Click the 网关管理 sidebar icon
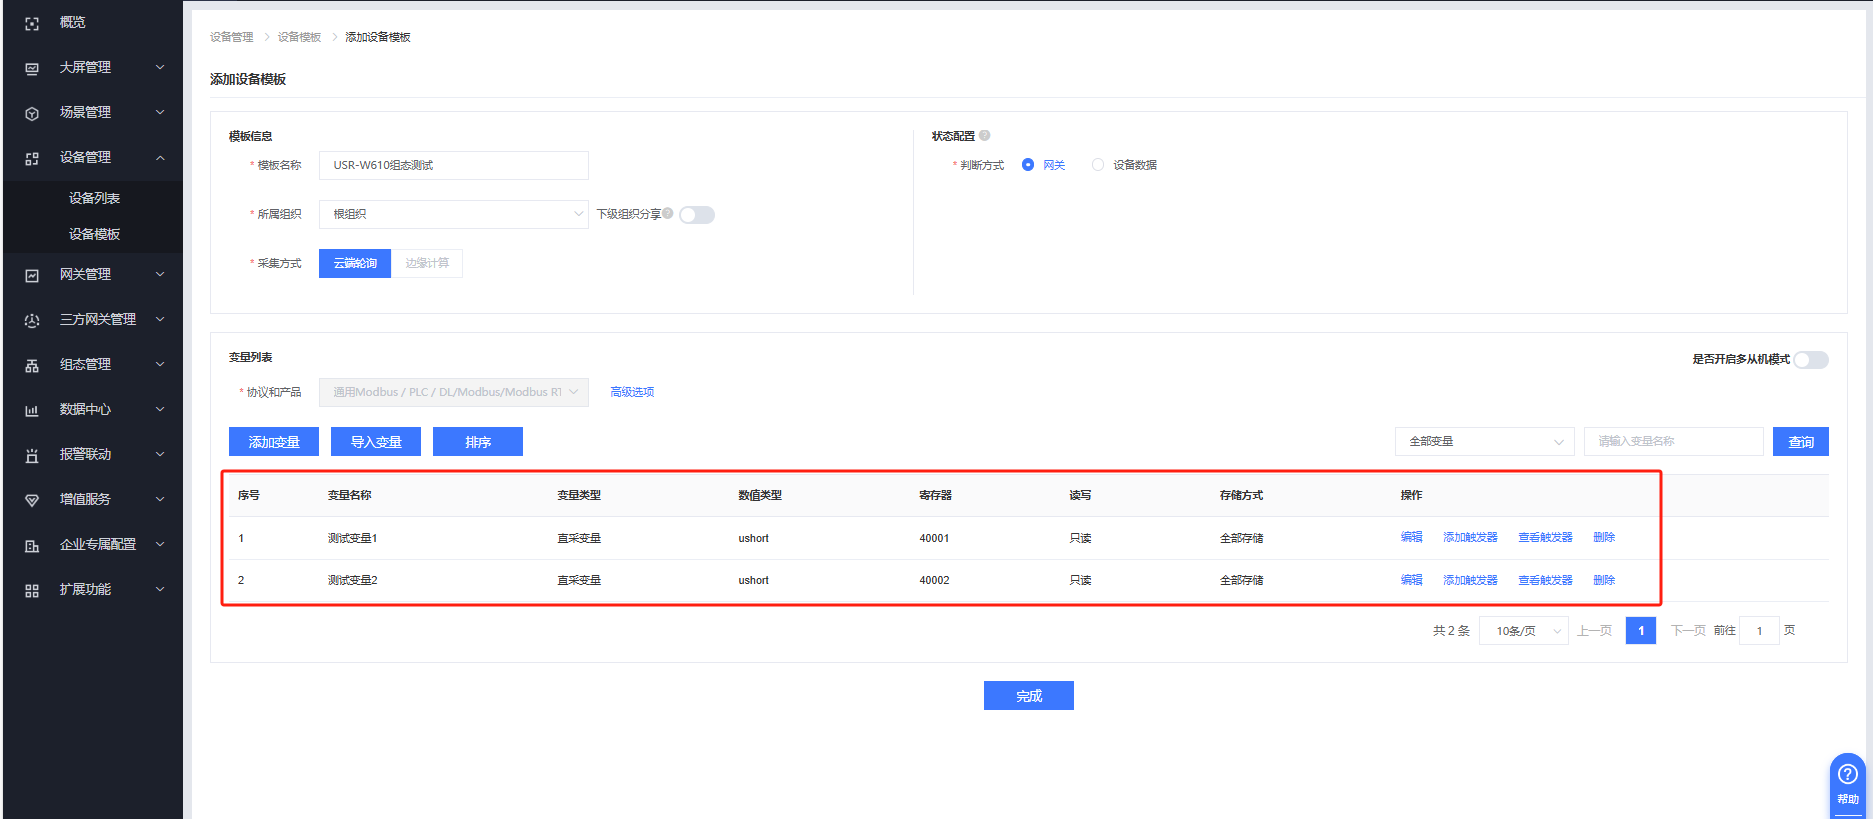 pos(32,275)
